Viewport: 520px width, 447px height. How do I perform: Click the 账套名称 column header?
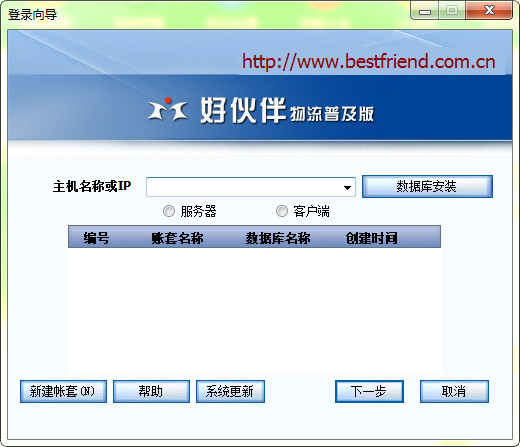[177, 238]
